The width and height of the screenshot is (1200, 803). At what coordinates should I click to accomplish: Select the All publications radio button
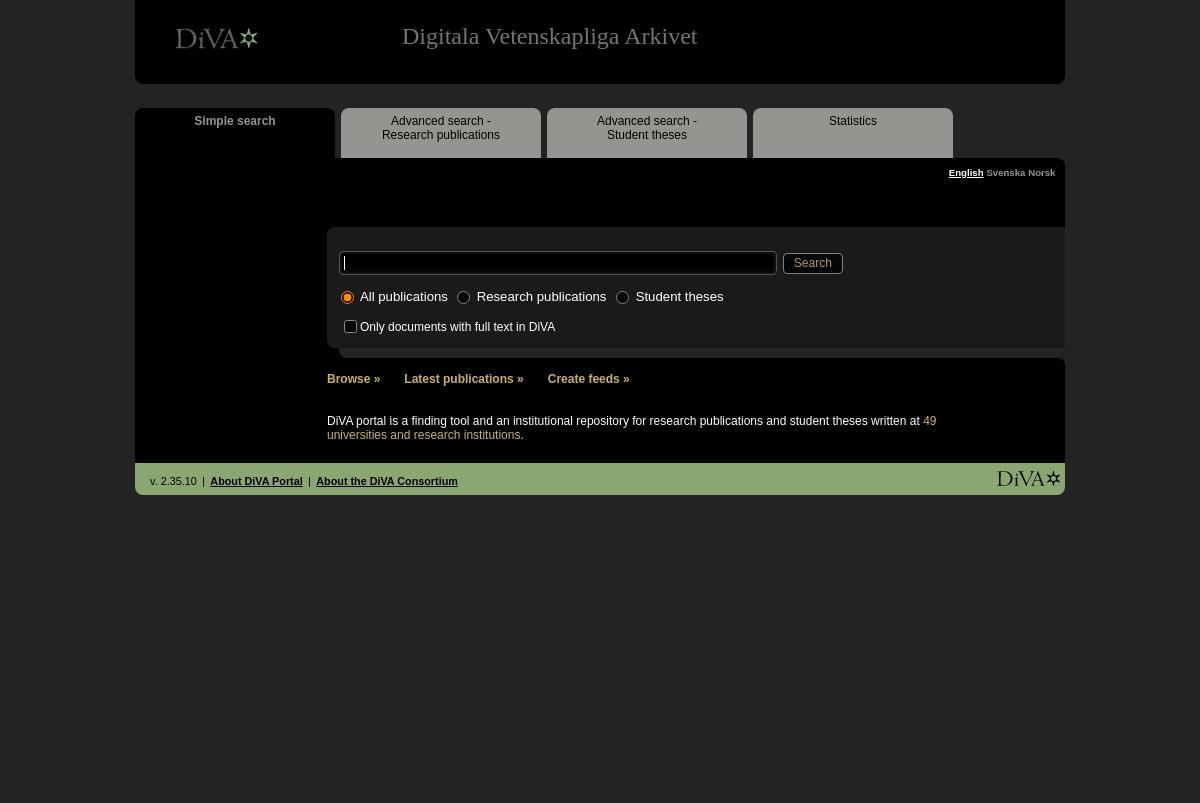[348, 298]
